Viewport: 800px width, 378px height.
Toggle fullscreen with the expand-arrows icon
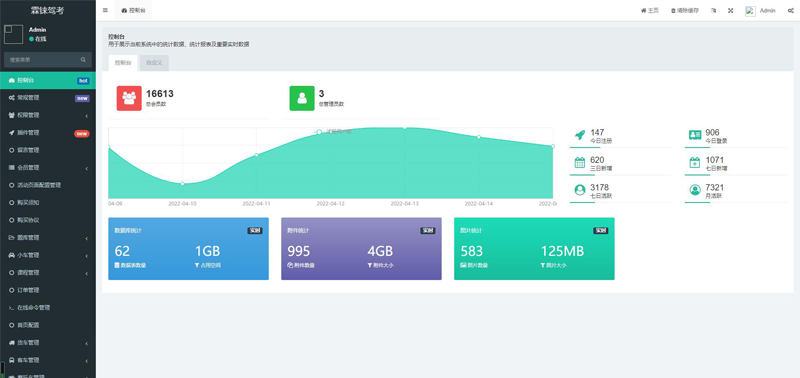(731, 10)
